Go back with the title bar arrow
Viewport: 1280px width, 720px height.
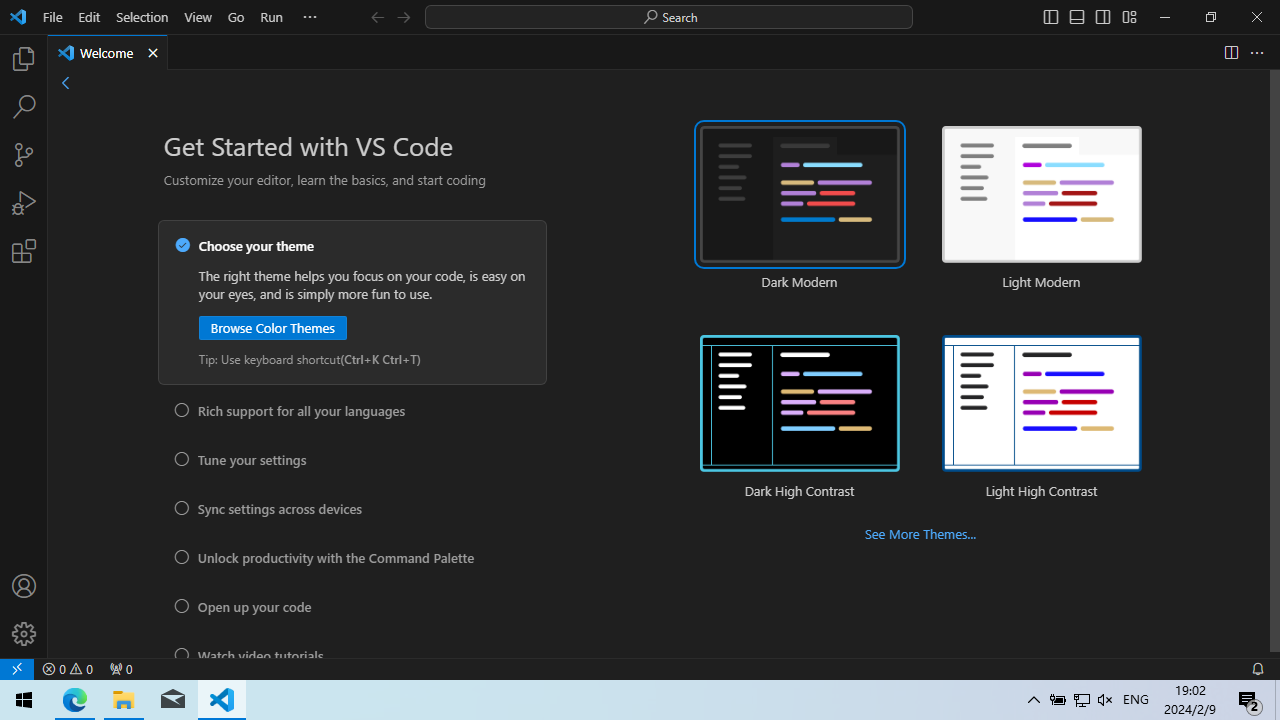click(x=377, y=17)
